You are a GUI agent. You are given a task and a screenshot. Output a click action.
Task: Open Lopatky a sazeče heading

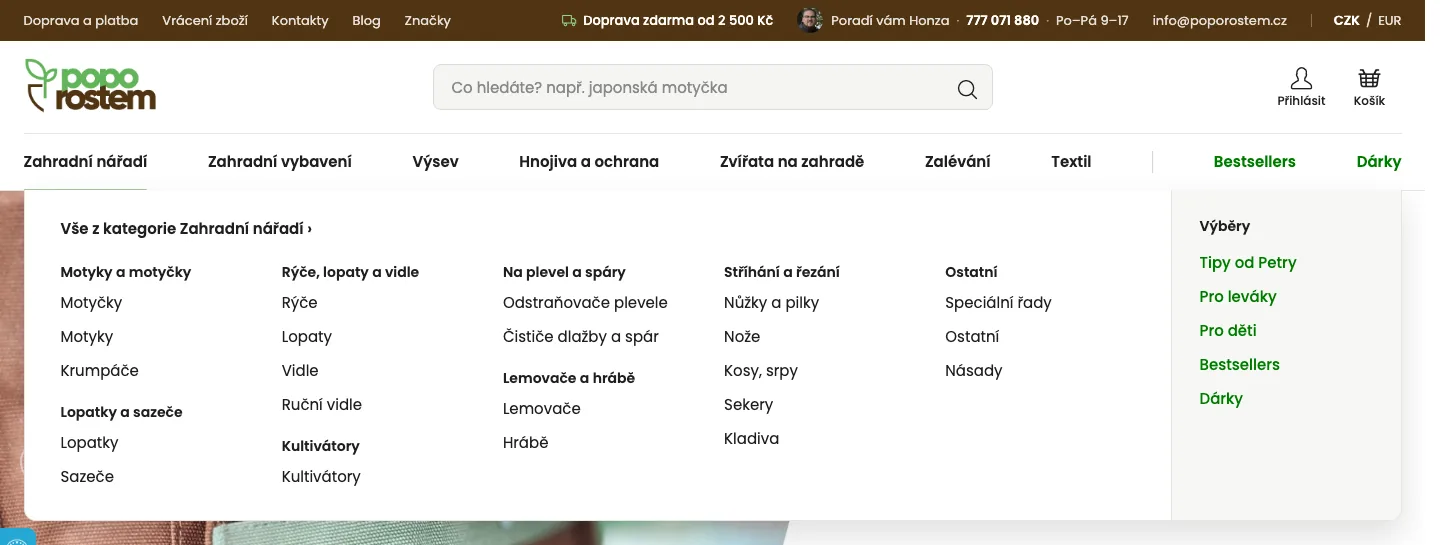pos(121,412)
